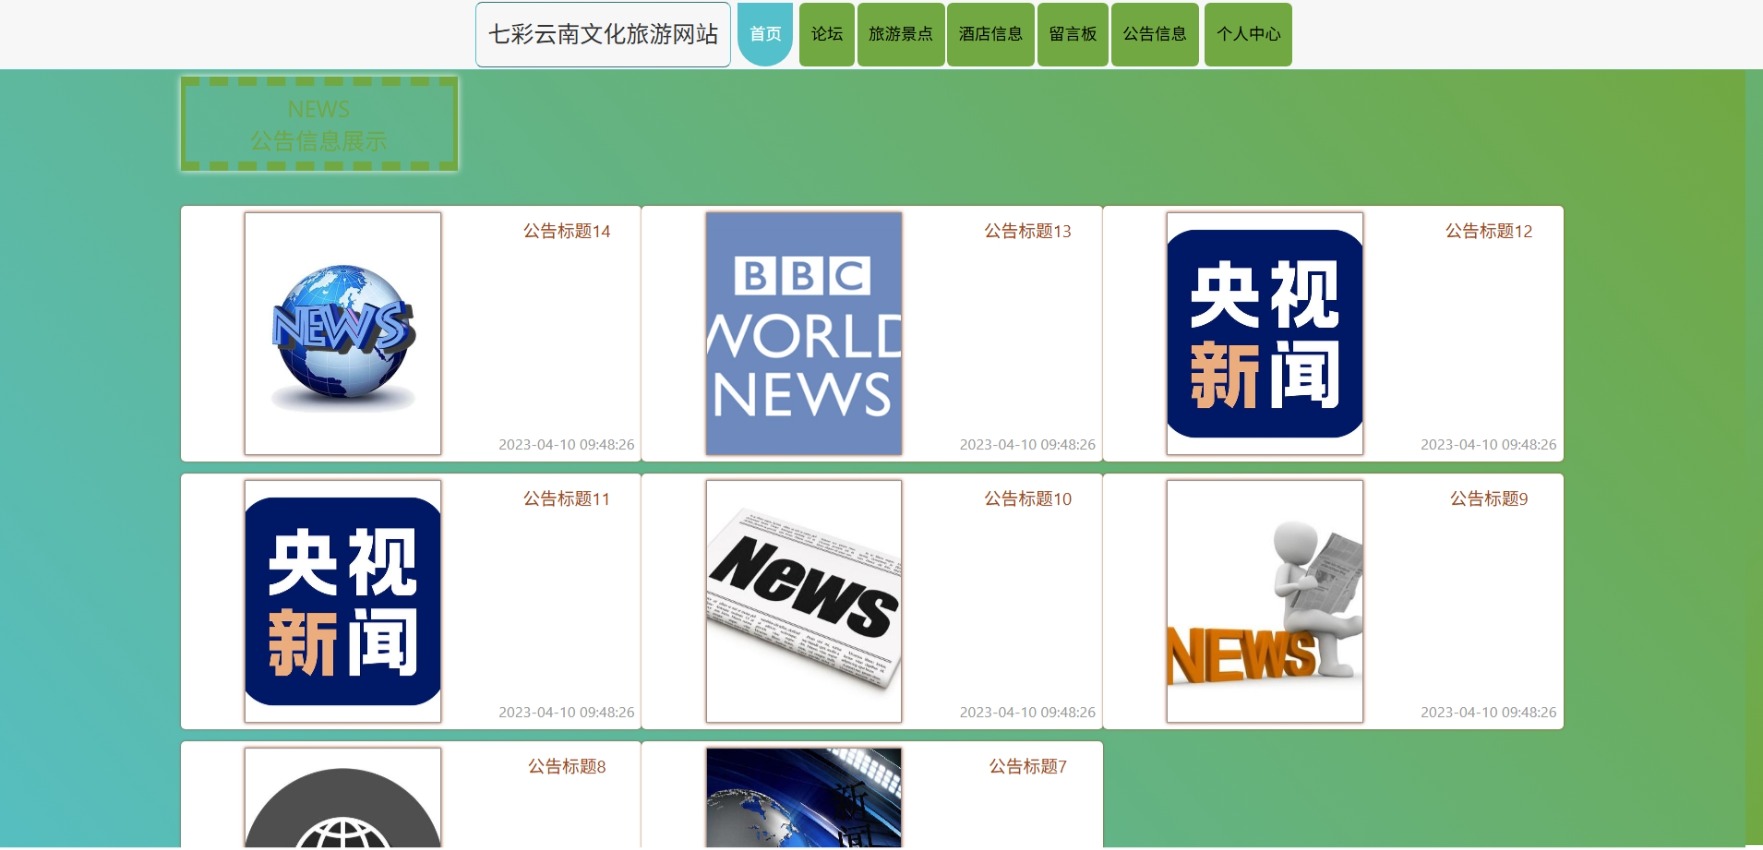Click the 公告标题10 title link
Screen dimensions: 1763x850
point(1028,499)
